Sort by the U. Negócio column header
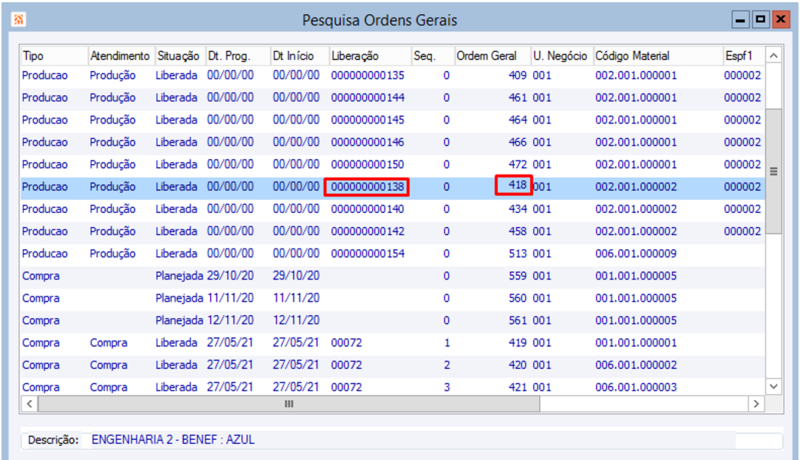The image size is (800, 460). [x=562, y=56]
